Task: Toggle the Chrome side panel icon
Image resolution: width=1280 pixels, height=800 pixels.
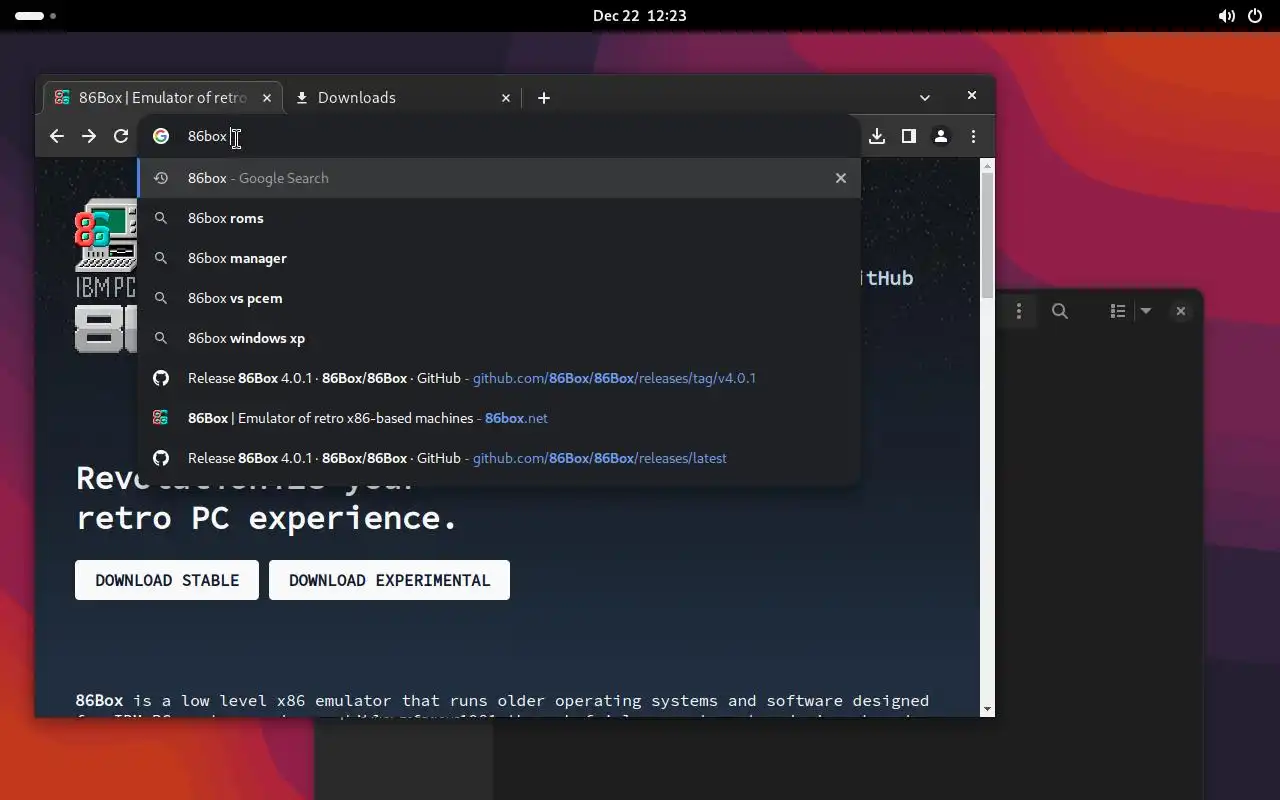Action: tap(909, 136)
